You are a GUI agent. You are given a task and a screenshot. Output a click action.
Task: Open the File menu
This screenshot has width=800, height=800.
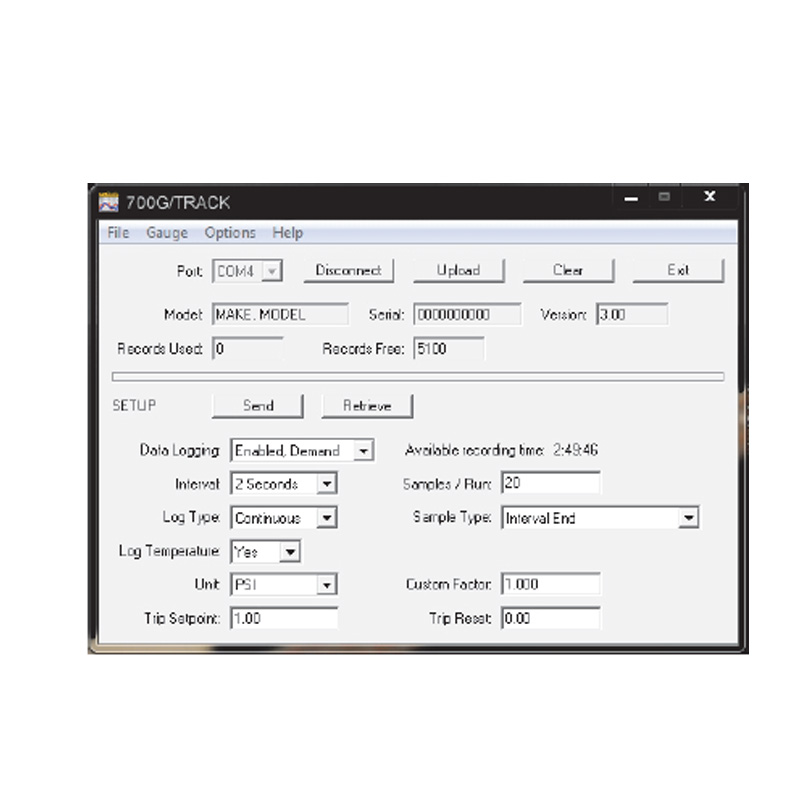117,233
